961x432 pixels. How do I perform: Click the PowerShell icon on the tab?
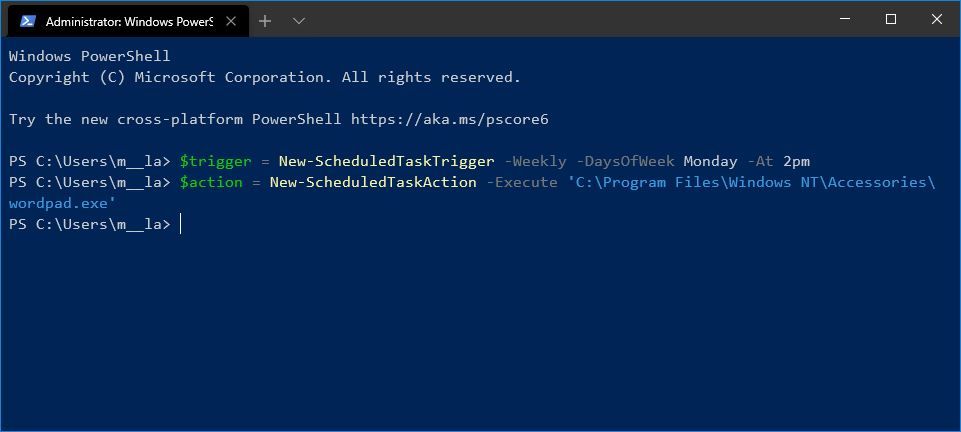[x=27, y=21]
